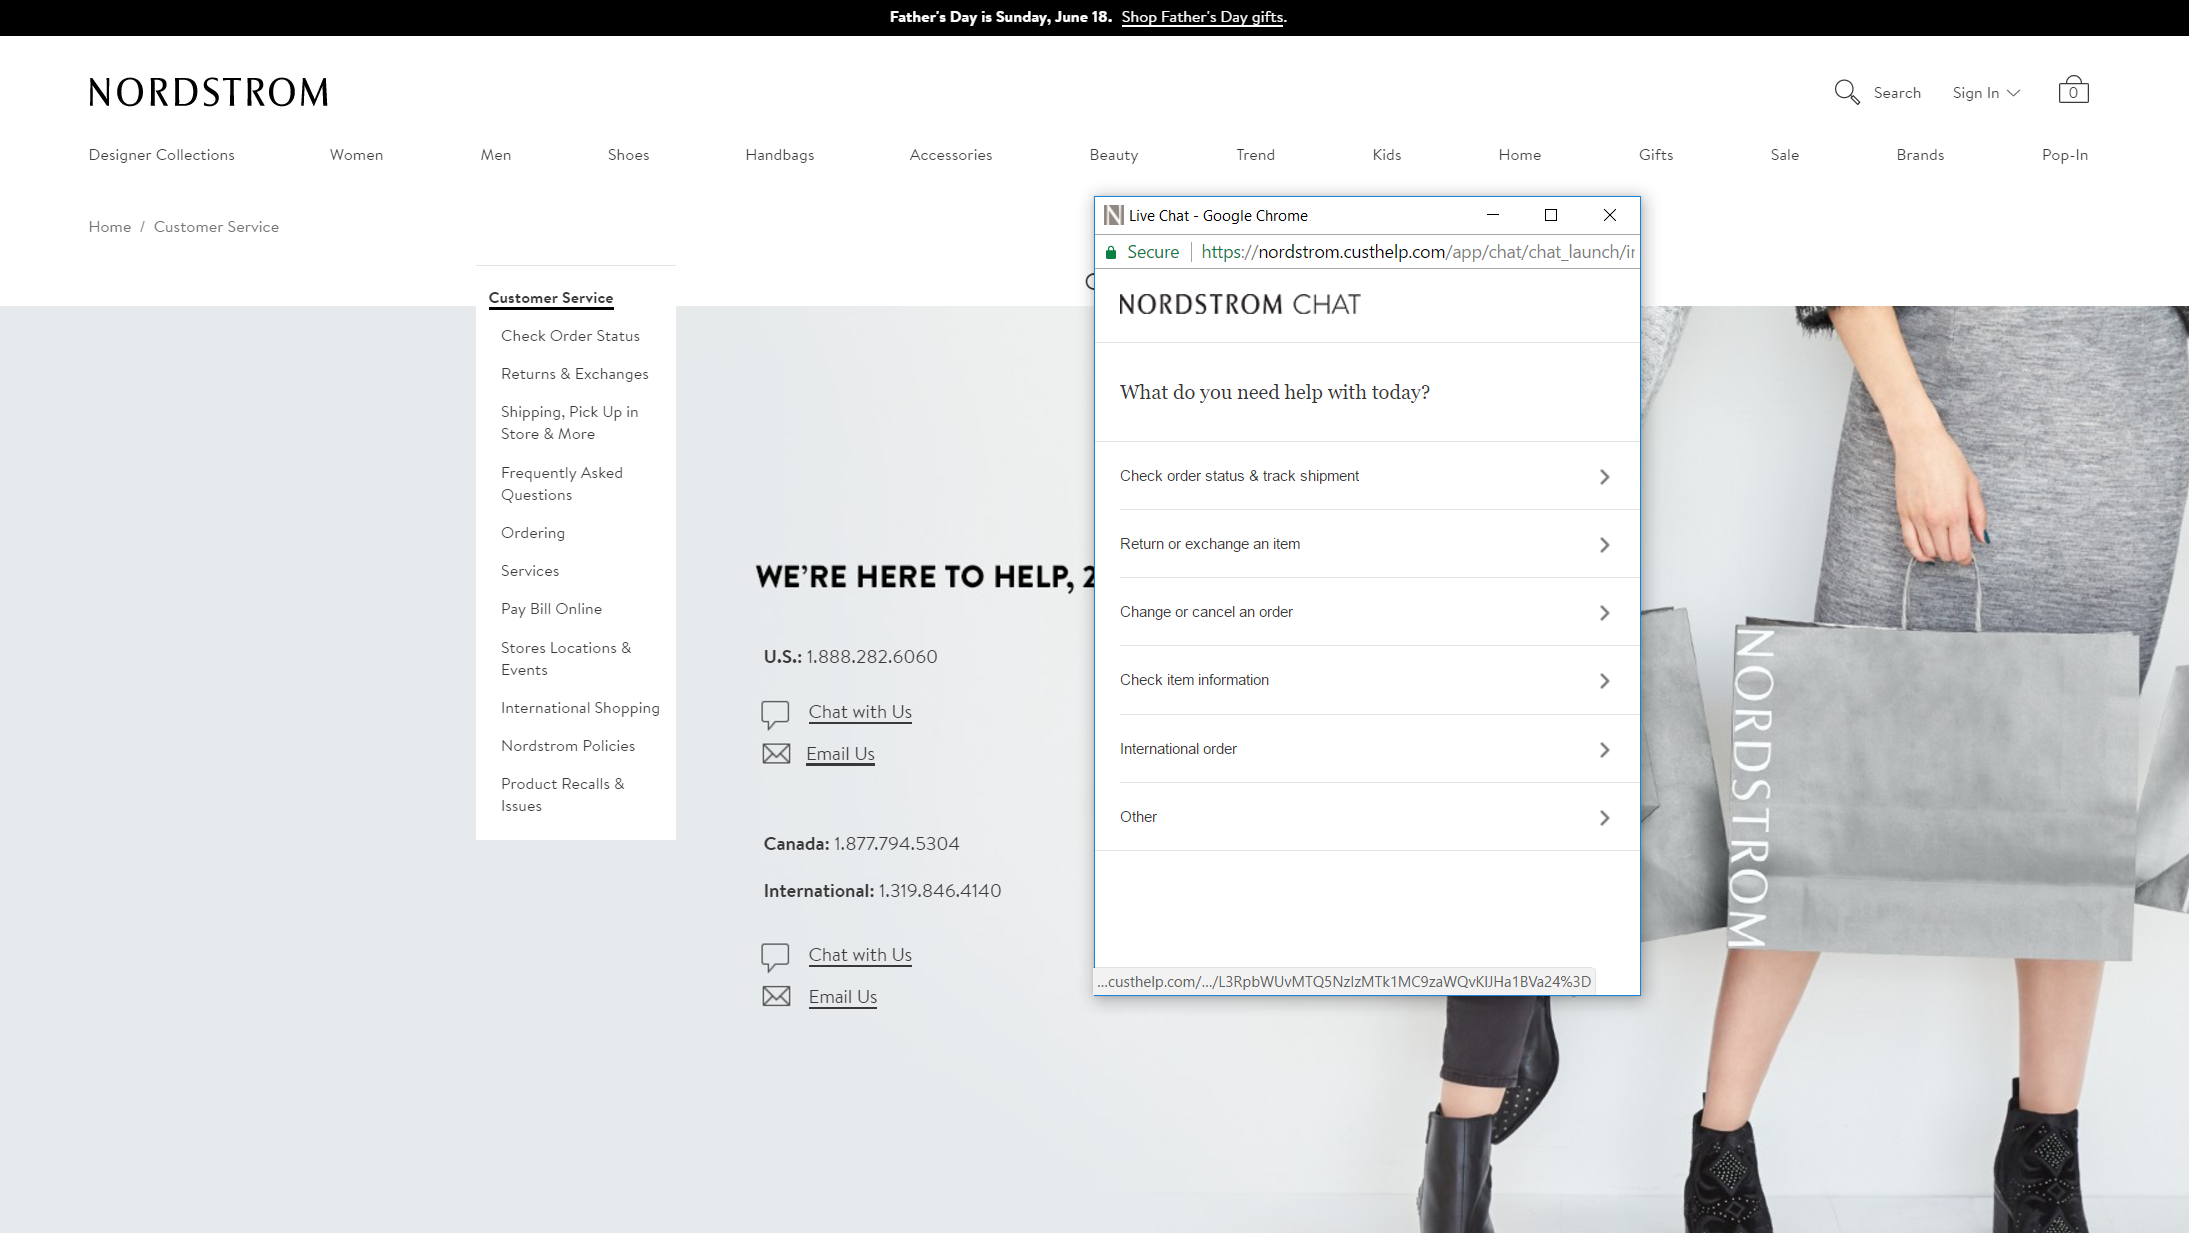This screenshot has width=2189, height=1233.
Task: Click Customer Service breadcrumb
Action: coord(216,227)
